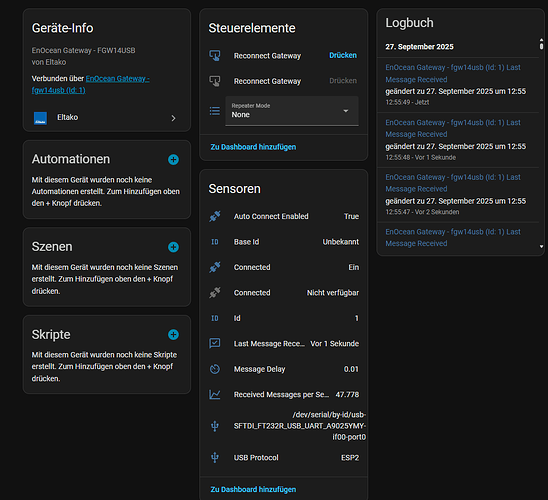Open the Auto Connect Enabled sensor row

[284, 216]
